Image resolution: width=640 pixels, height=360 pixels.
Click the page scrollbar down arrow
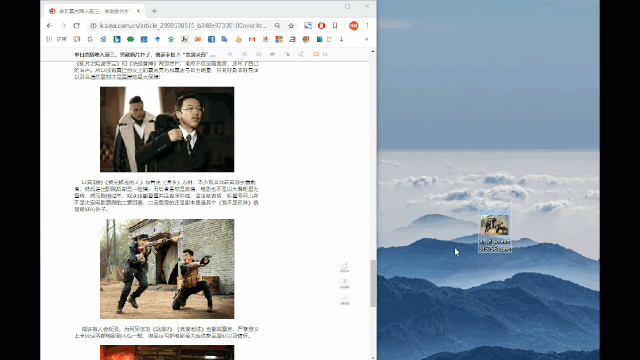(x=373, y=358)
